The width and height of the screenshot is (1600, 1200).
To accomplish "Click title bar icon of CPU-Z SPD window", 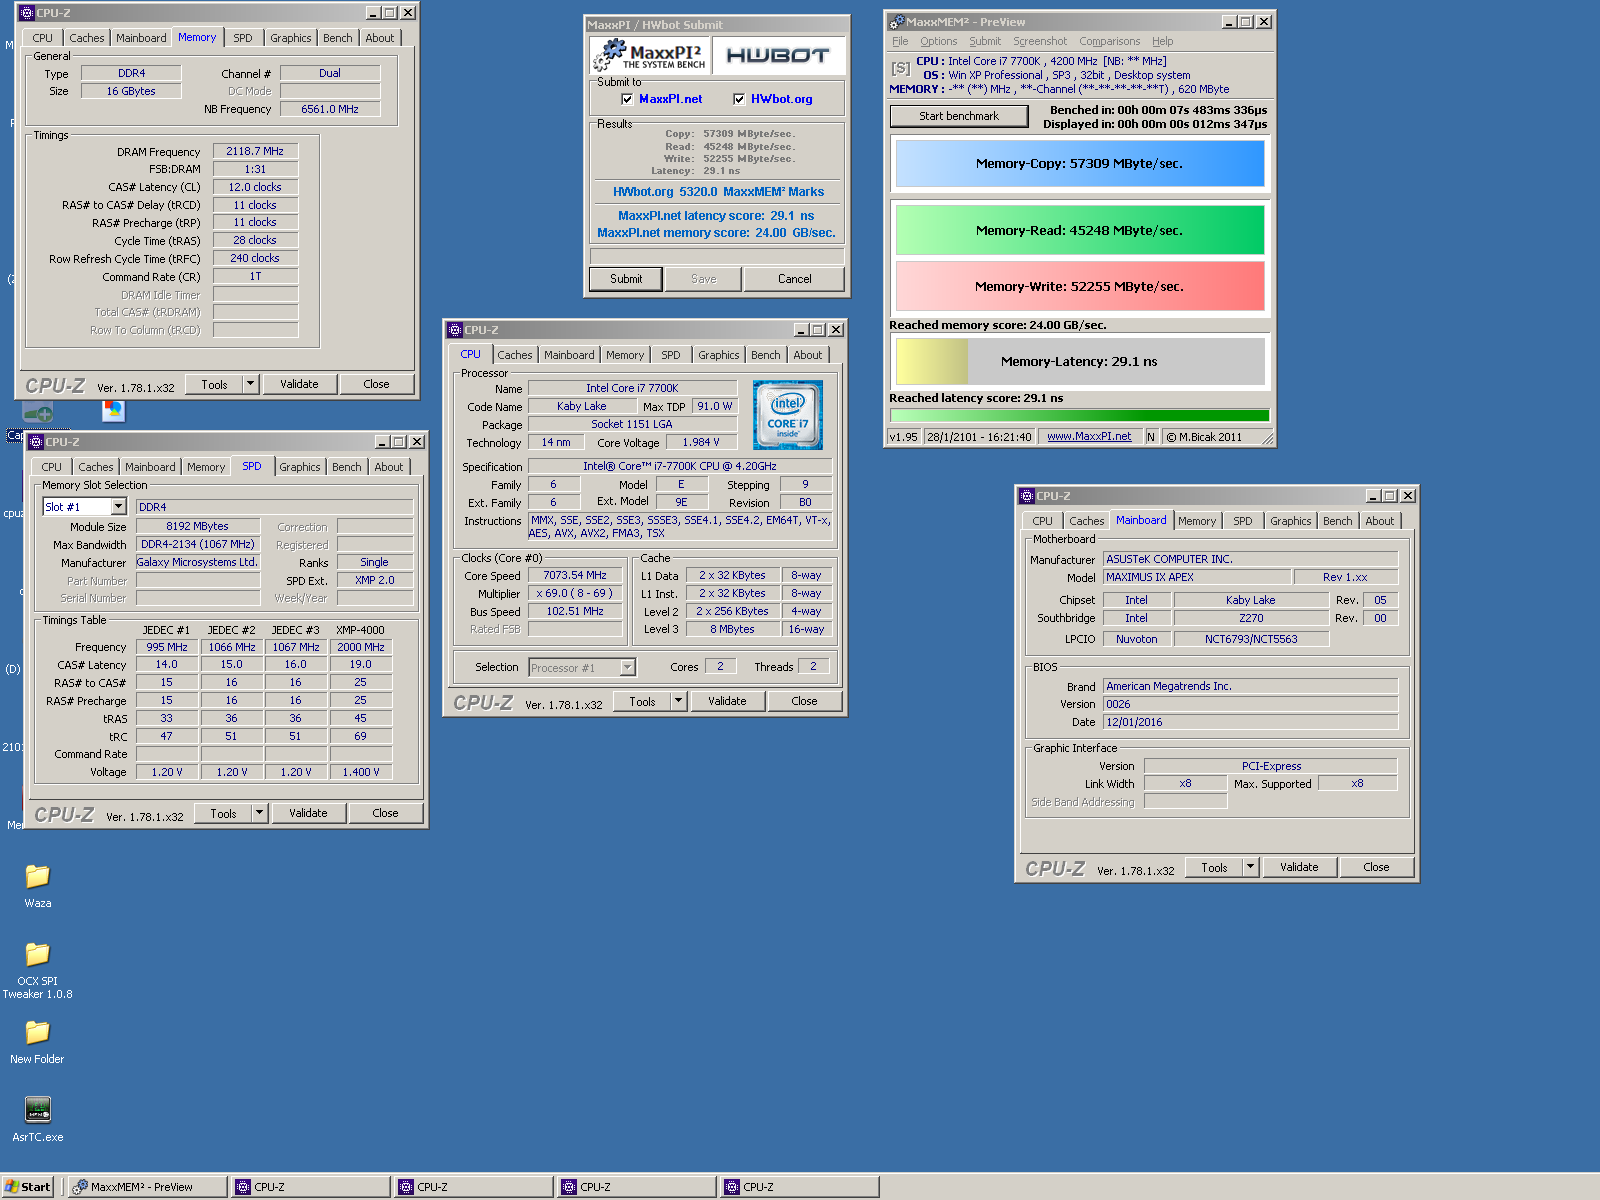I will [36, 442].
